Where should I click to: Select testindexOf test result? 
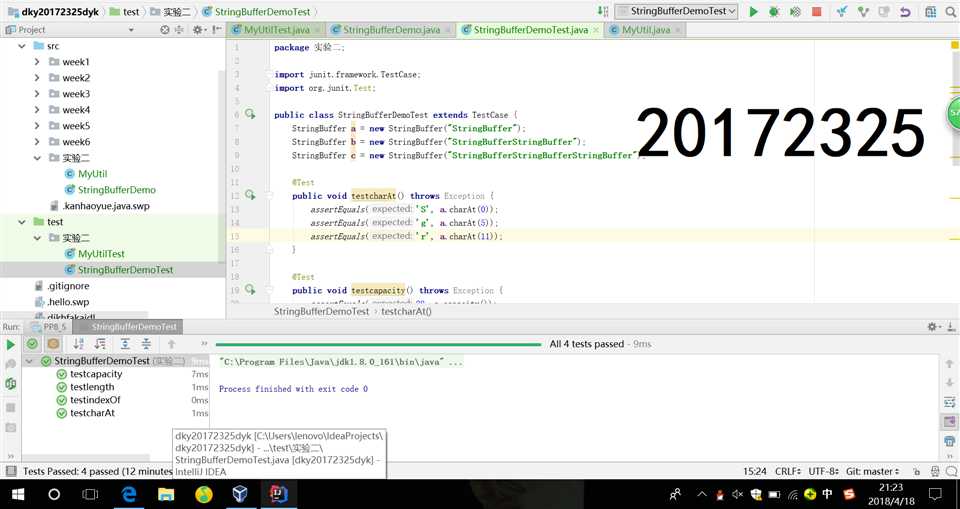95,399
